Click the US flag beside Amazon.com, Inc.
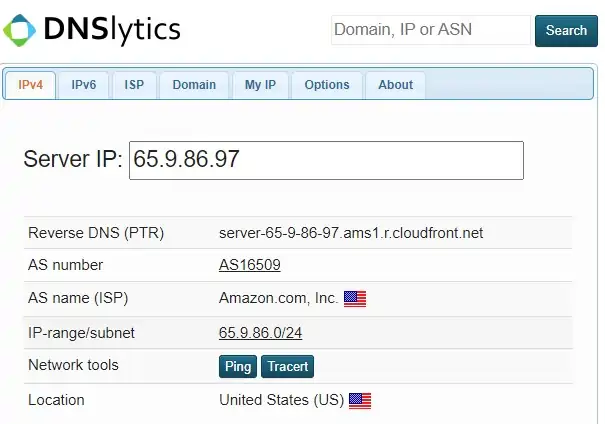This screenshot has height=424, width=605. click(355, 298)
